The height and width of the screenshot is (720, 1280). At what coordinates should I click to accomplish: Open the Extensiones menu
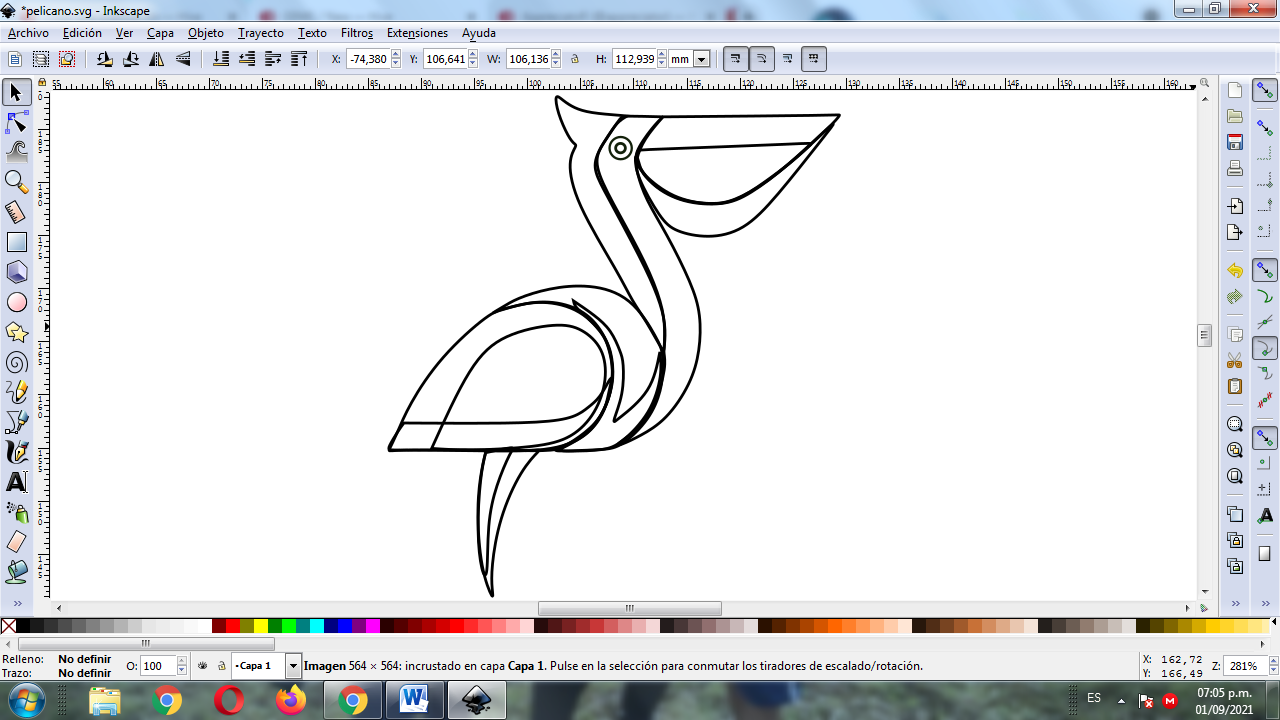(x=417, y=33)
